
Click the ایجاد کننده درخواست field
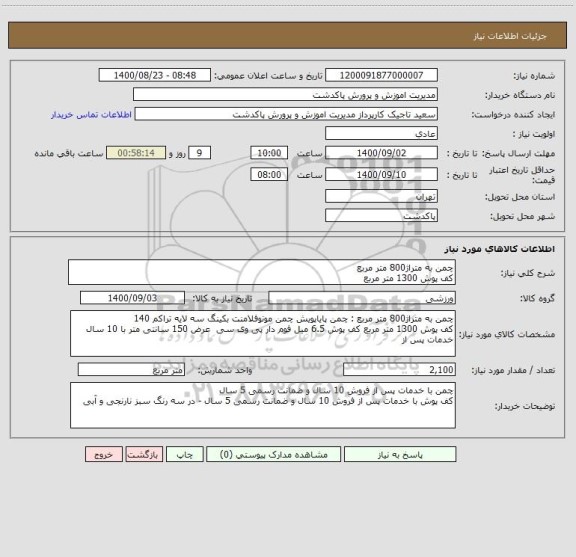pos(286,114)
